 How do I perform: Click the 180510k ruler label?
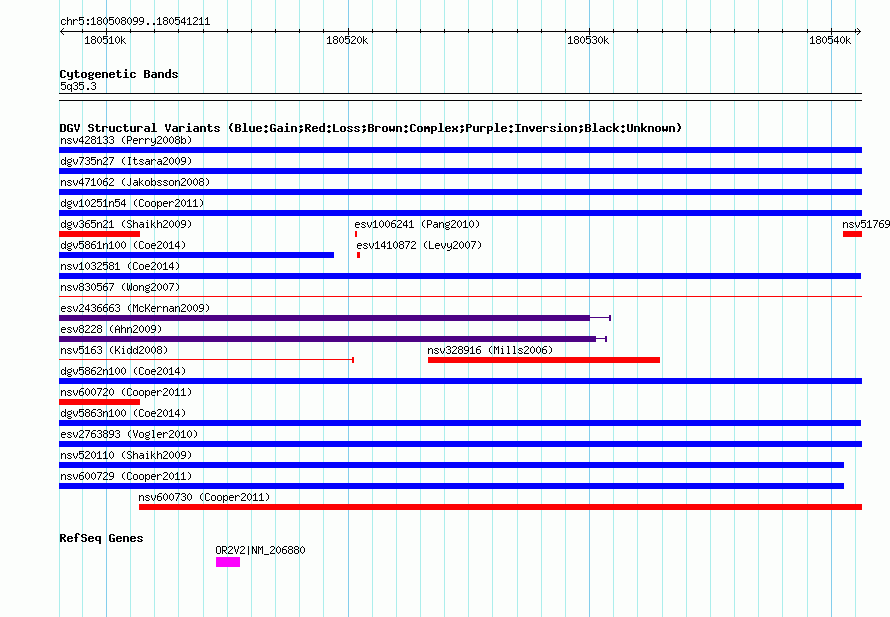click(105, 40)
